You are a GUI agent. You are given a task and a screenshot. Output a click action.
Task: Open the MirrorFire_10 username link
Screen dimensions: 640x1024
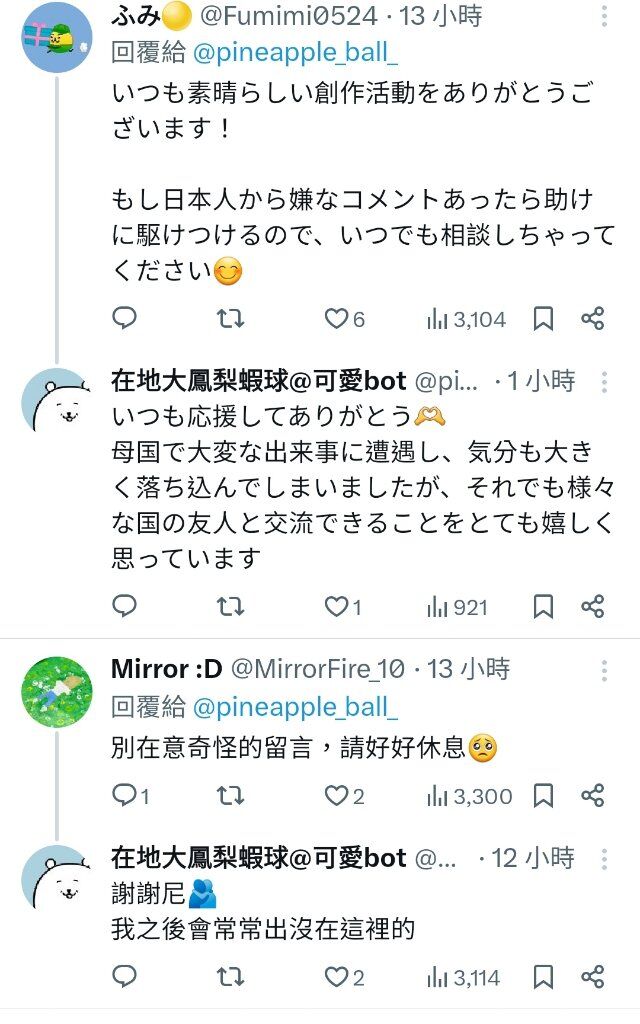[x=318, y=669]
